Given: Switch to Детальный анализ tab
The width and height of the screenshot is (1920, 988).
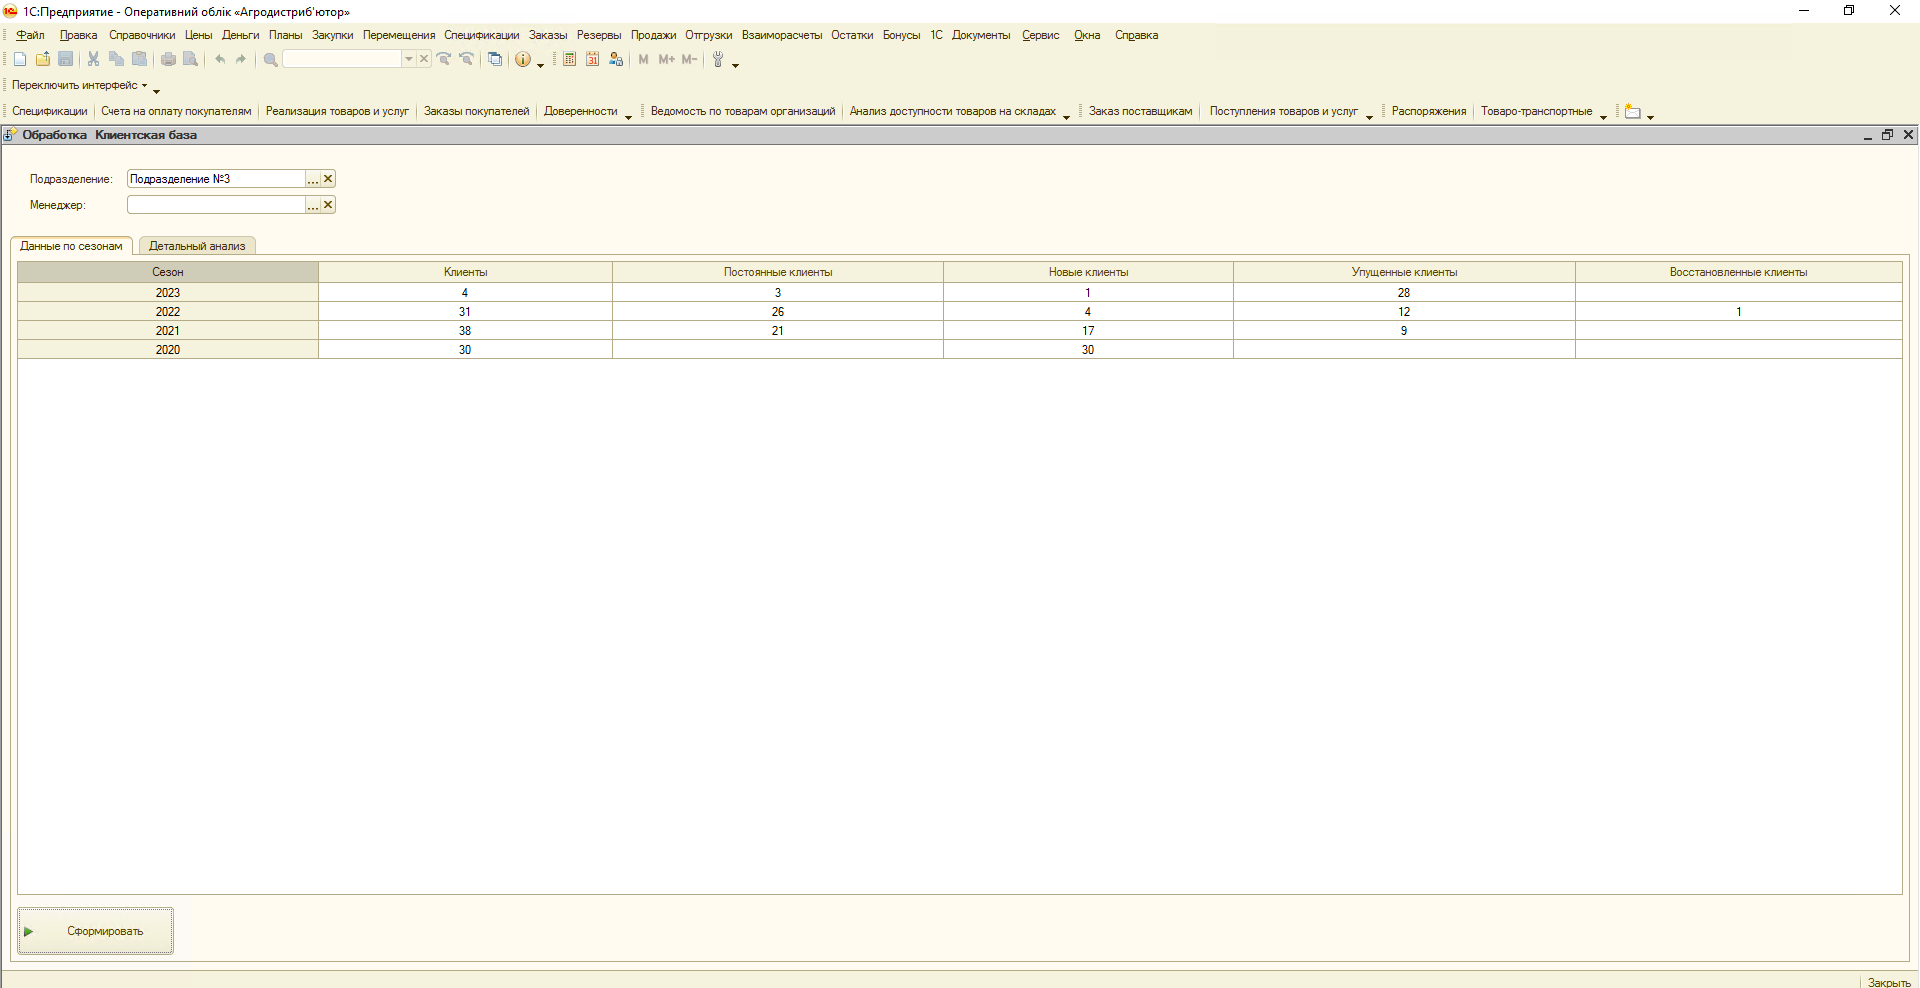Looking at the screenshot, I should (x=197, y=246).
